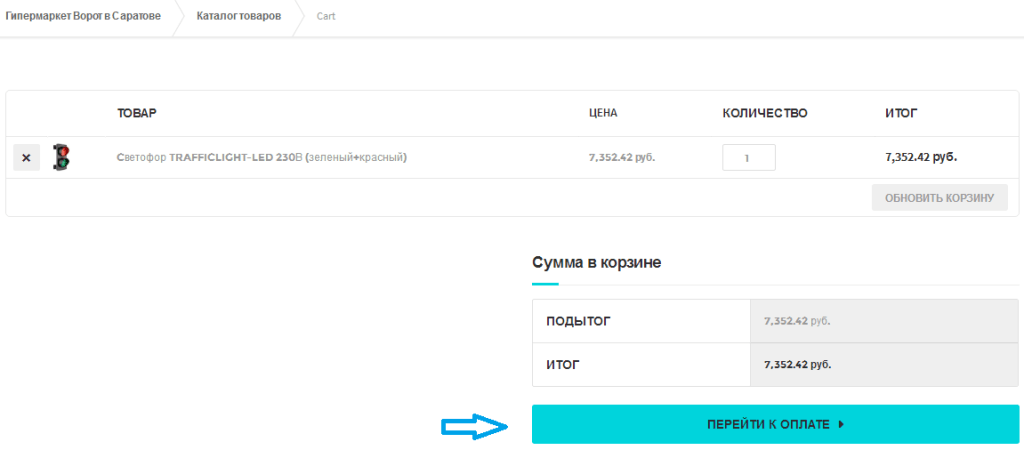Click the small triangle on checkout button
This screenshot has width=1024, height=458.
coord(841,425)
